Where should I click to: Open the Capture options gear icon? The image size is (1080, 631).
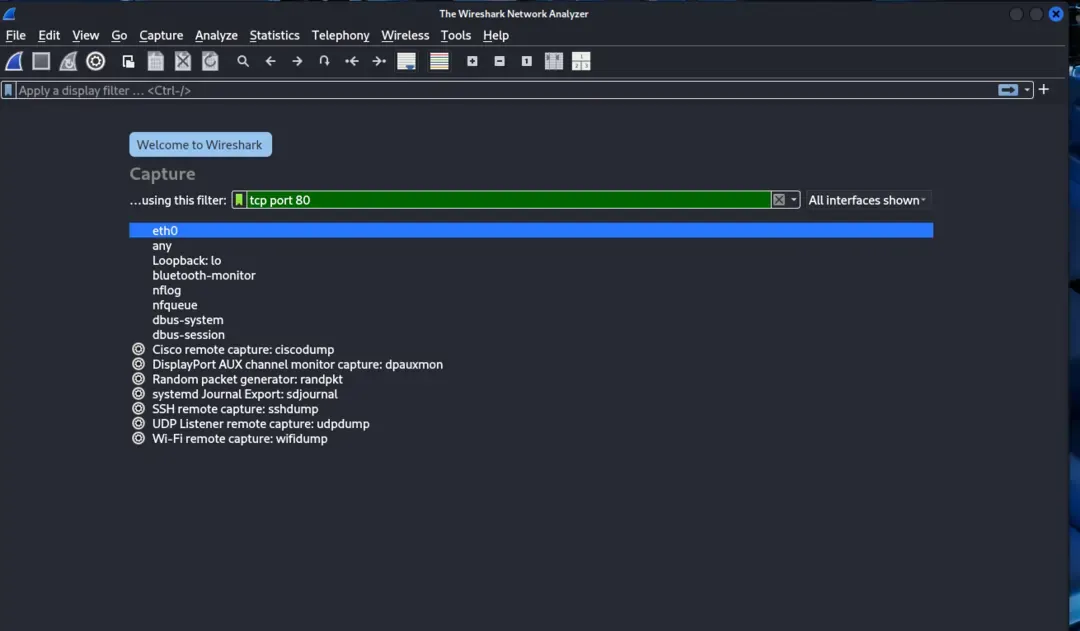(96, 61)
